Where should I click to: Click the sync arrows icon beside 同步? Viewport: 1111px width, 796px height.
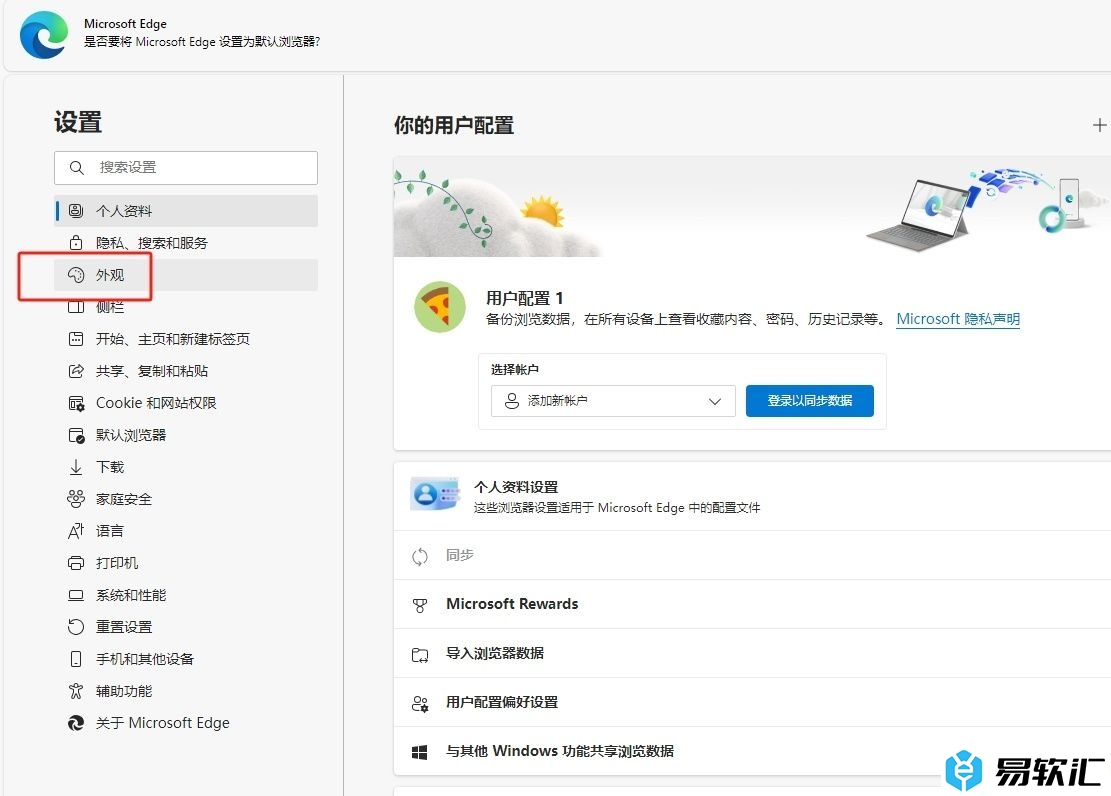click(420, 556)
